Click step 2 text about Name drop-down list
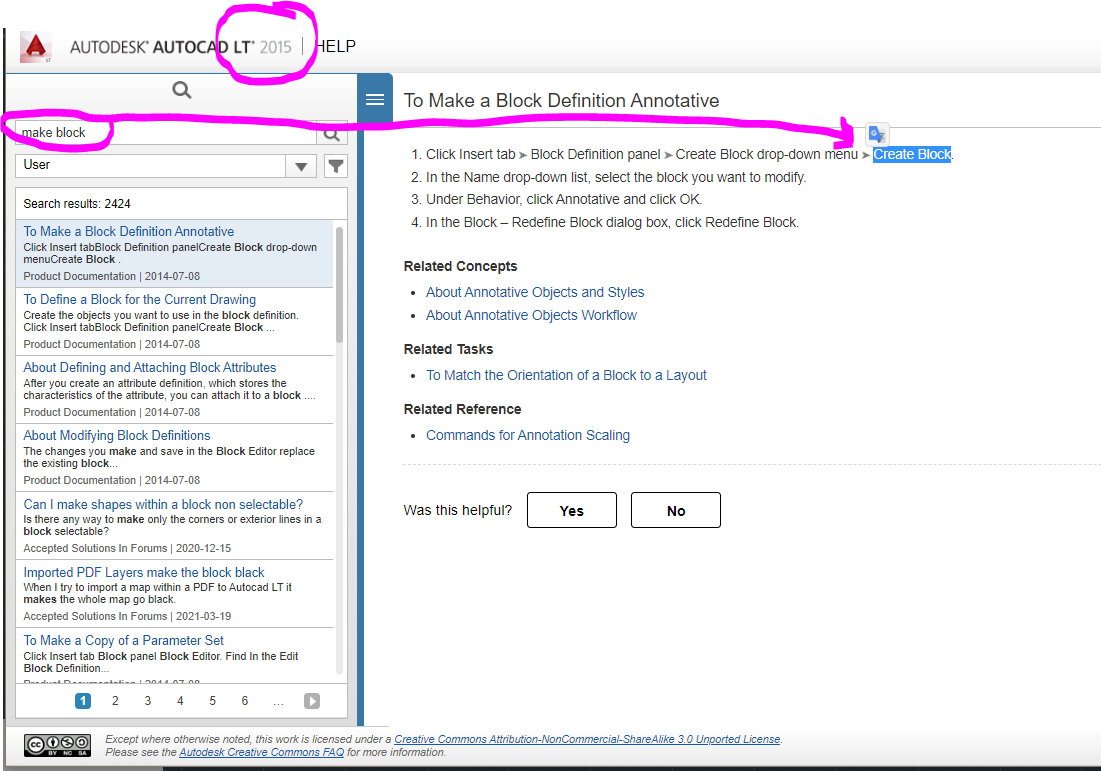1101x771 pixels. 616,177
